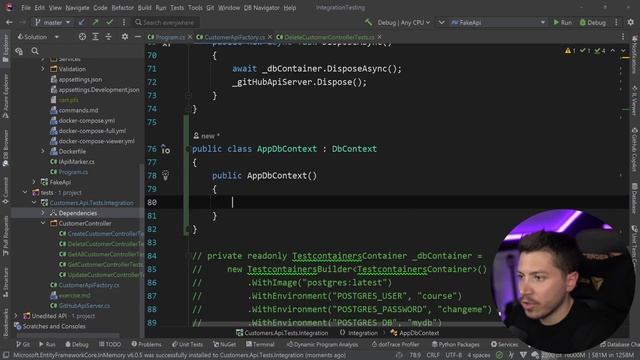Image resolution: width=640 pixels, height=360 pixels.
Task: Open the Commit tool window stripe
Action: pos(5,190)
